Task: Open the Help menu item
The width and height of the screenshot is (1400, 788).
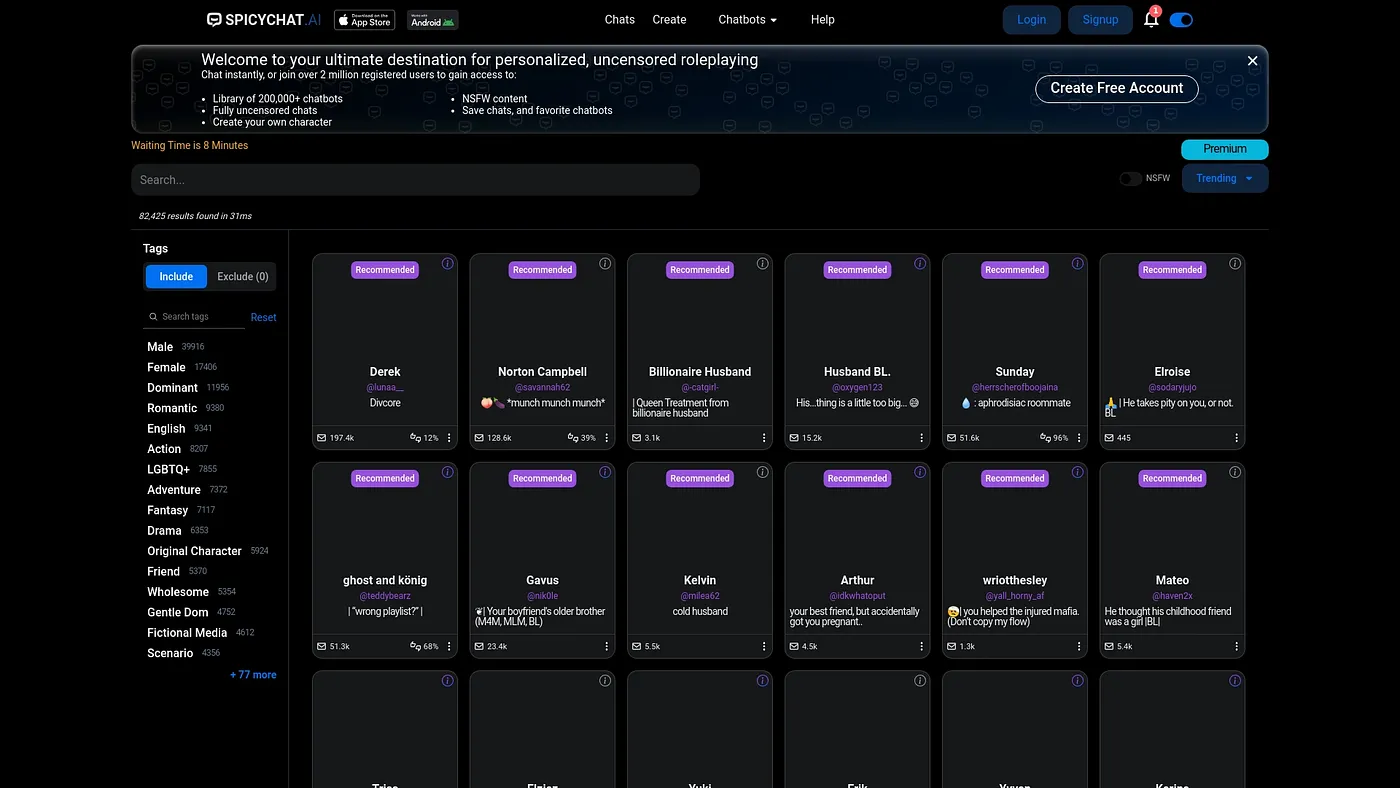Action: [x=823, y=20]
